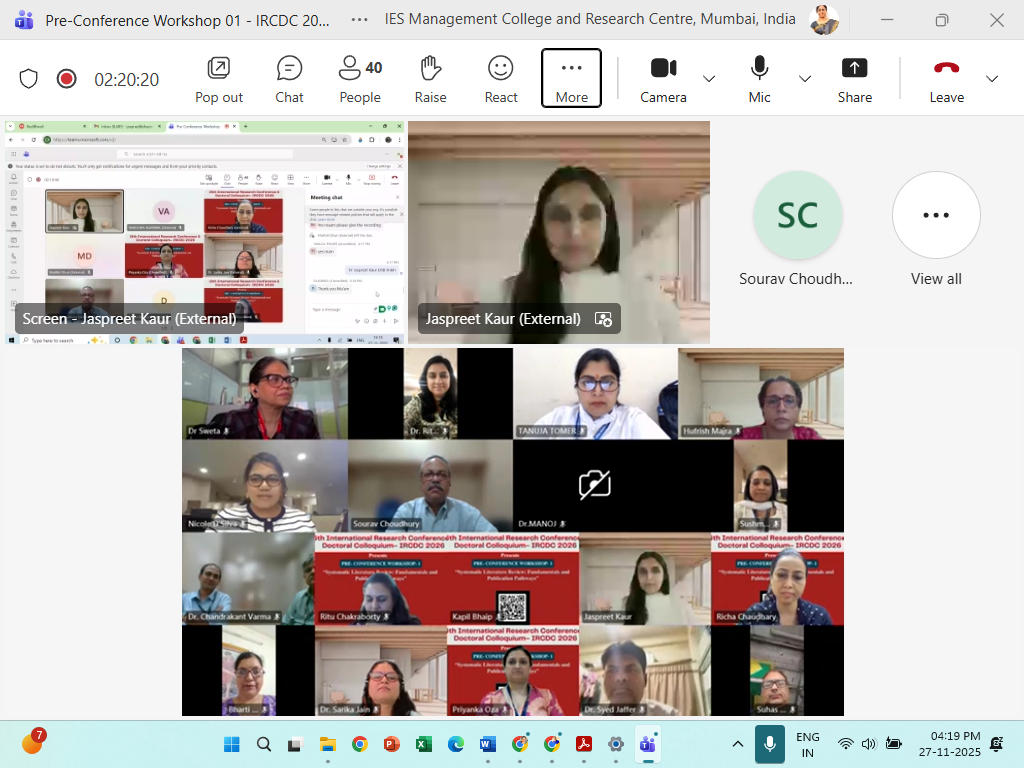
Task: Click the red recording indicator
Action: (66, 79)
